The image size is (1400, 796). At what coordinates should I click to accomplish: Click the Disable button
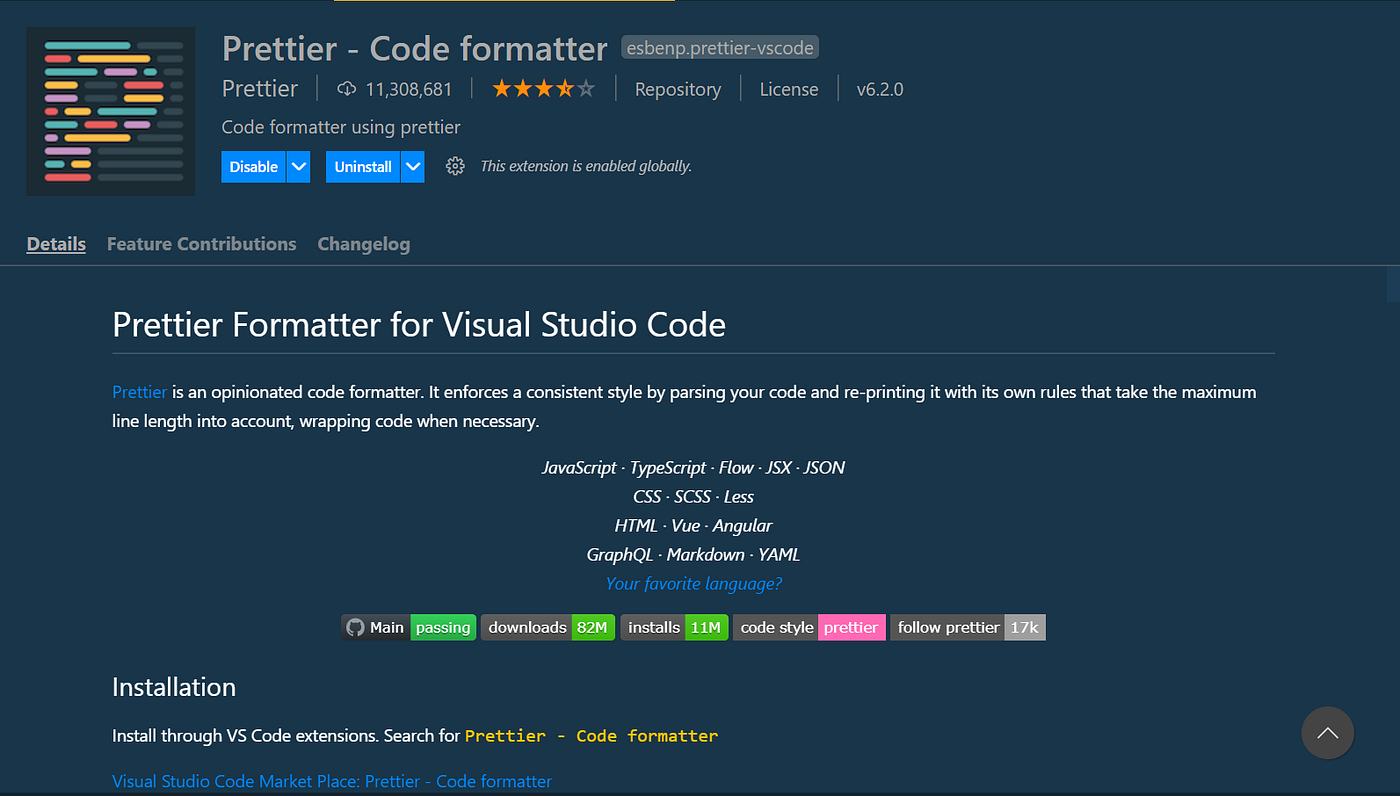[254, 167]
